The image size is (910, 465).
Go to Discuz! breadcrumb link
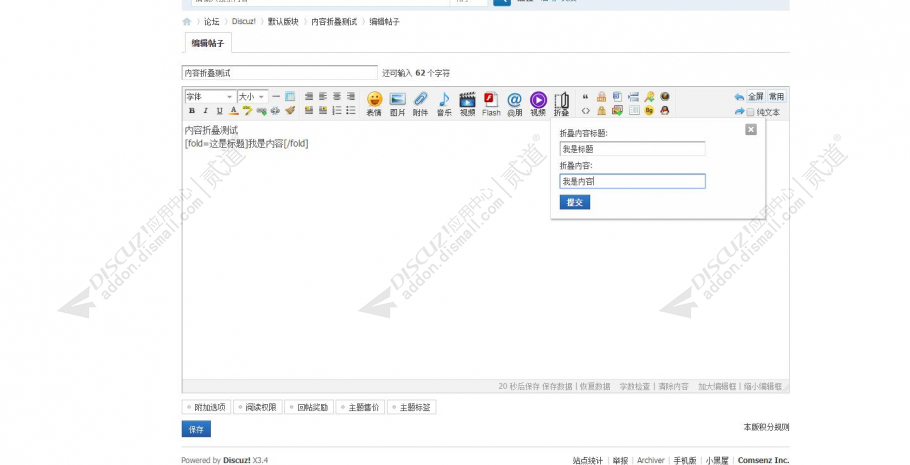[244, 21]
